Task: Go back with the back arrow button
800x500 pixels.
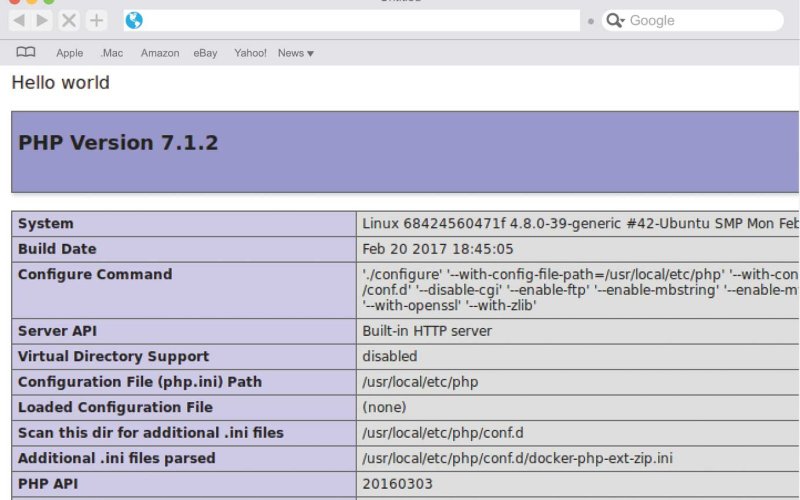Action: point(19,21)
